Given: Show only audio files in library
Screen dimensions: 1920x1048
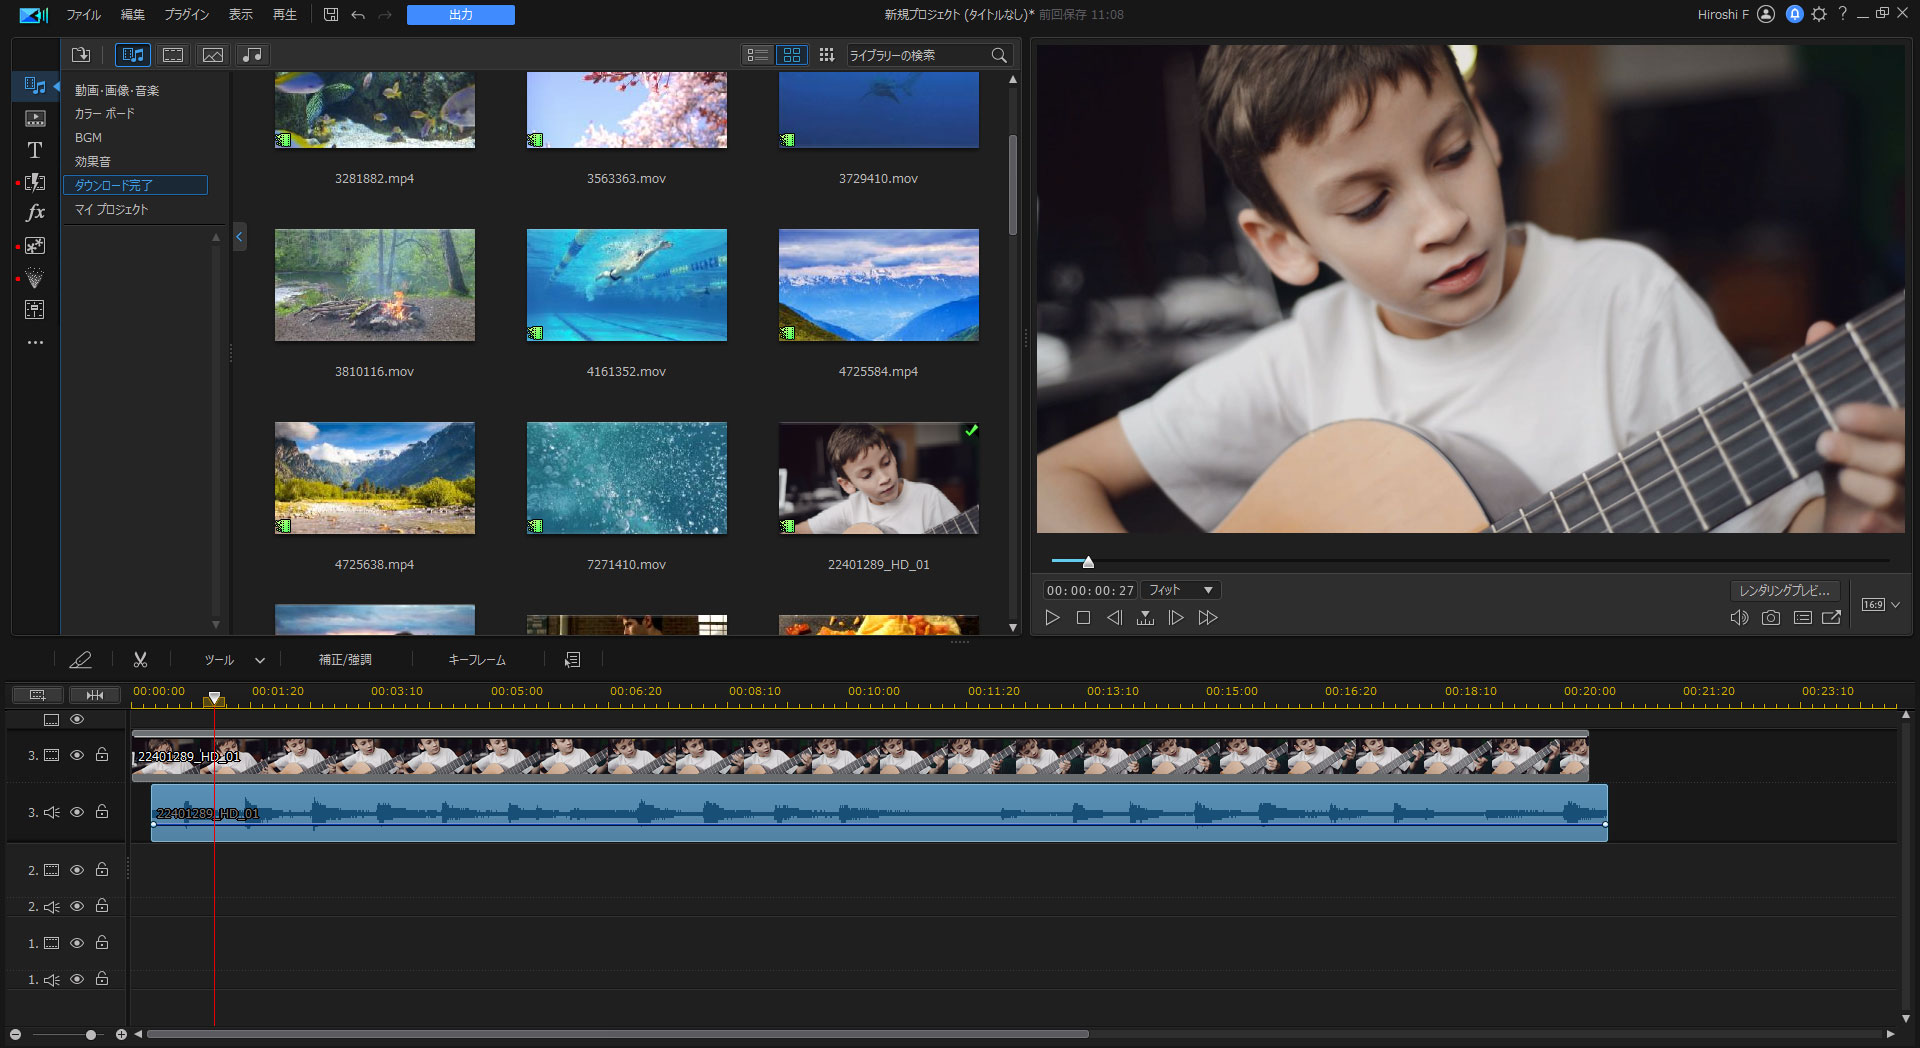Looking at the screenshot, I should (253, 55).
